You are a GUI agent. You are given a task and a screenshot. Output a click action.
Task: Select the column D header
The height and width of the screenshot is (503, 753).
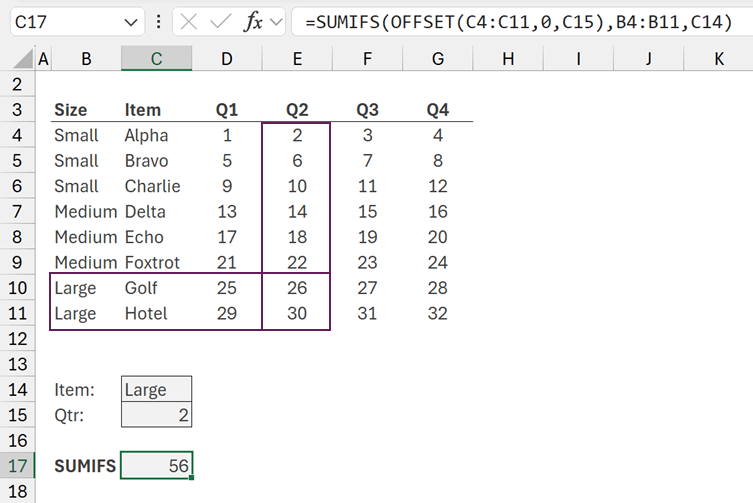pos(227,60)
